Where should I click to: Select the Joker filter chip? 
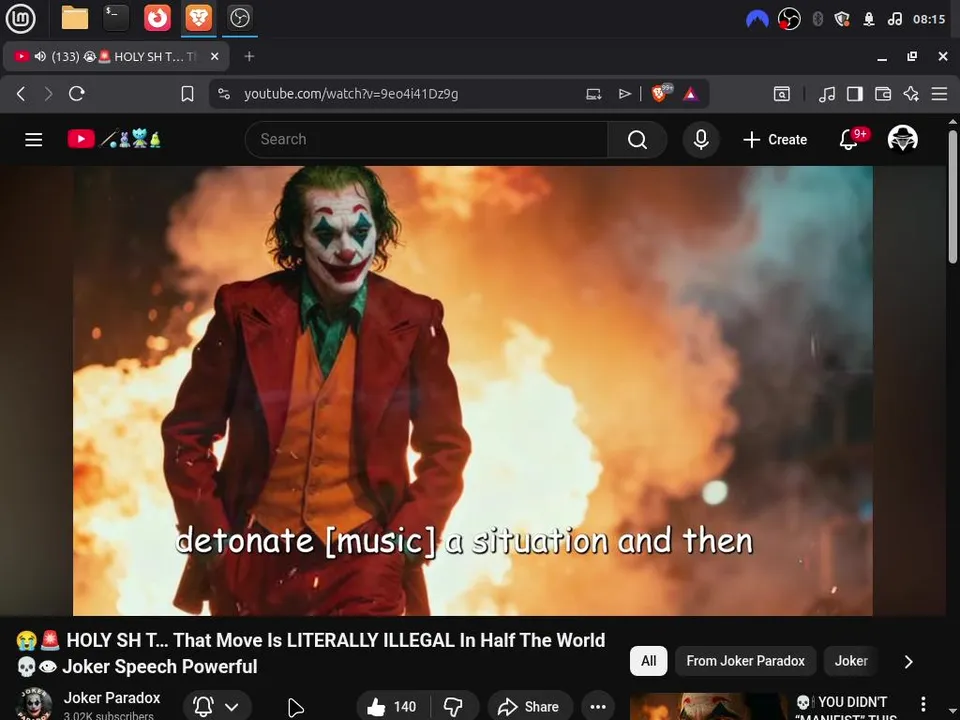click(851, 661)
